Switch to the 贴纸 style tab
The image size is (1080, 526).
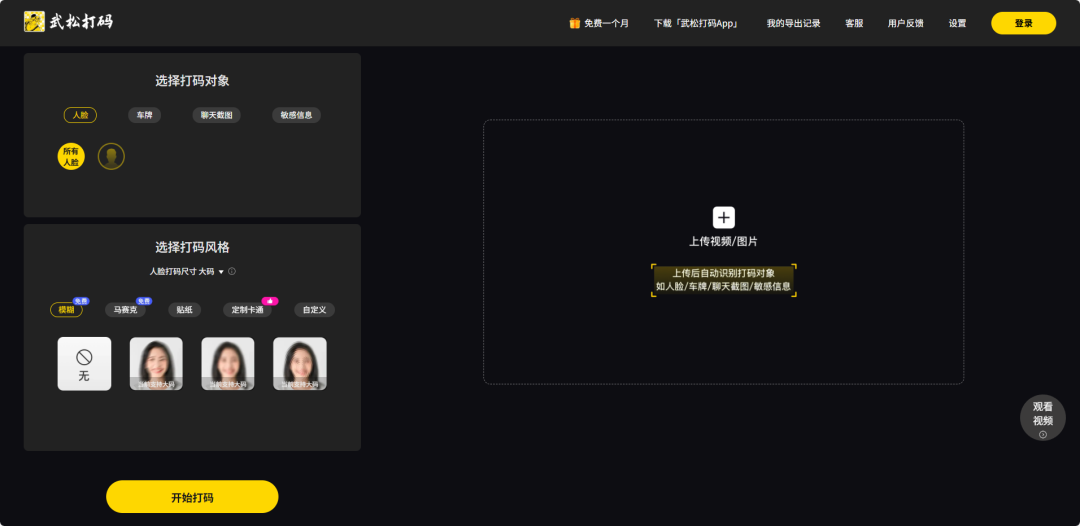coord(184,310)
